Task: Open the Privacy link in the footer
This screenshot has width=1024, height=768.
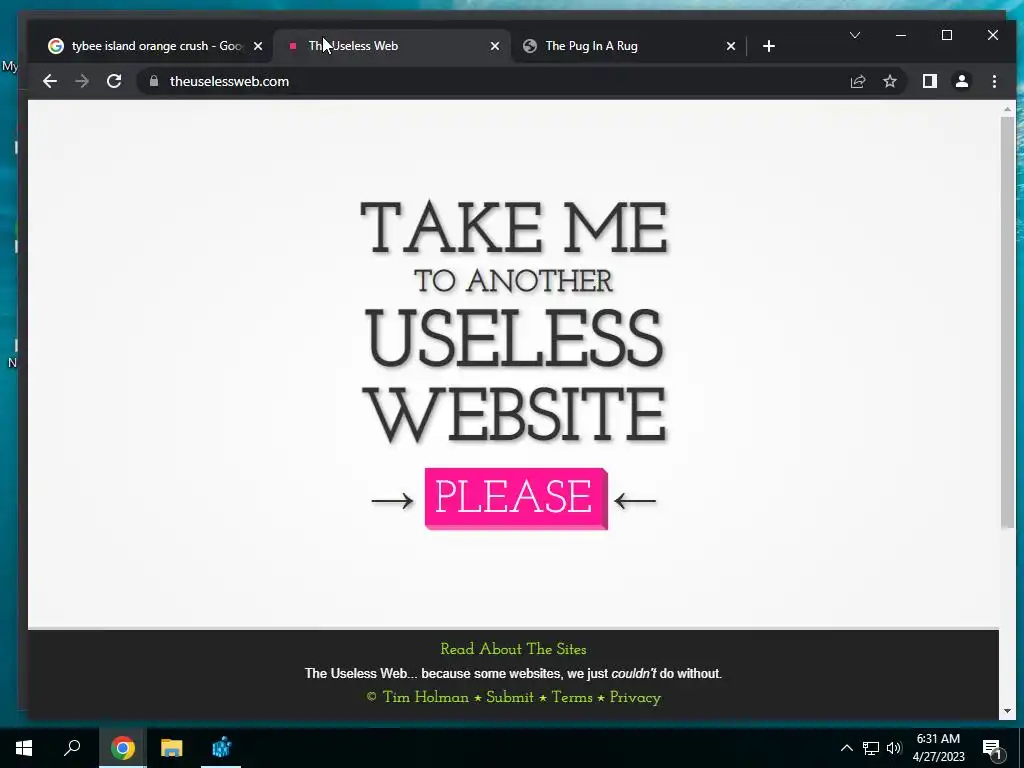Action: point(635,697)
